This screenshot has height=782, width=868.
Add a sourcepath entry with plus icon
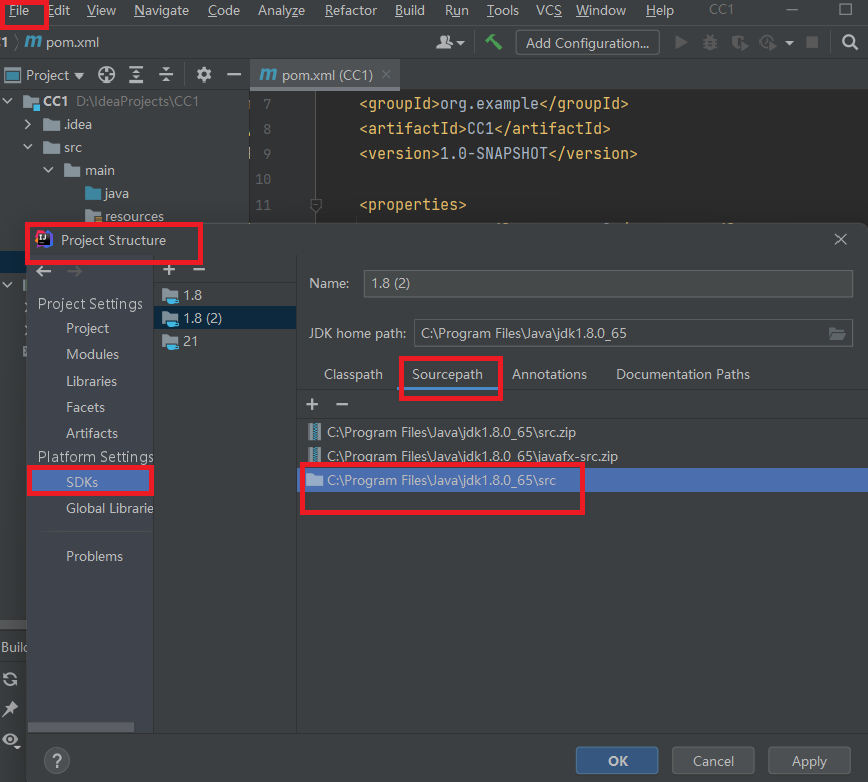[312, 405]
